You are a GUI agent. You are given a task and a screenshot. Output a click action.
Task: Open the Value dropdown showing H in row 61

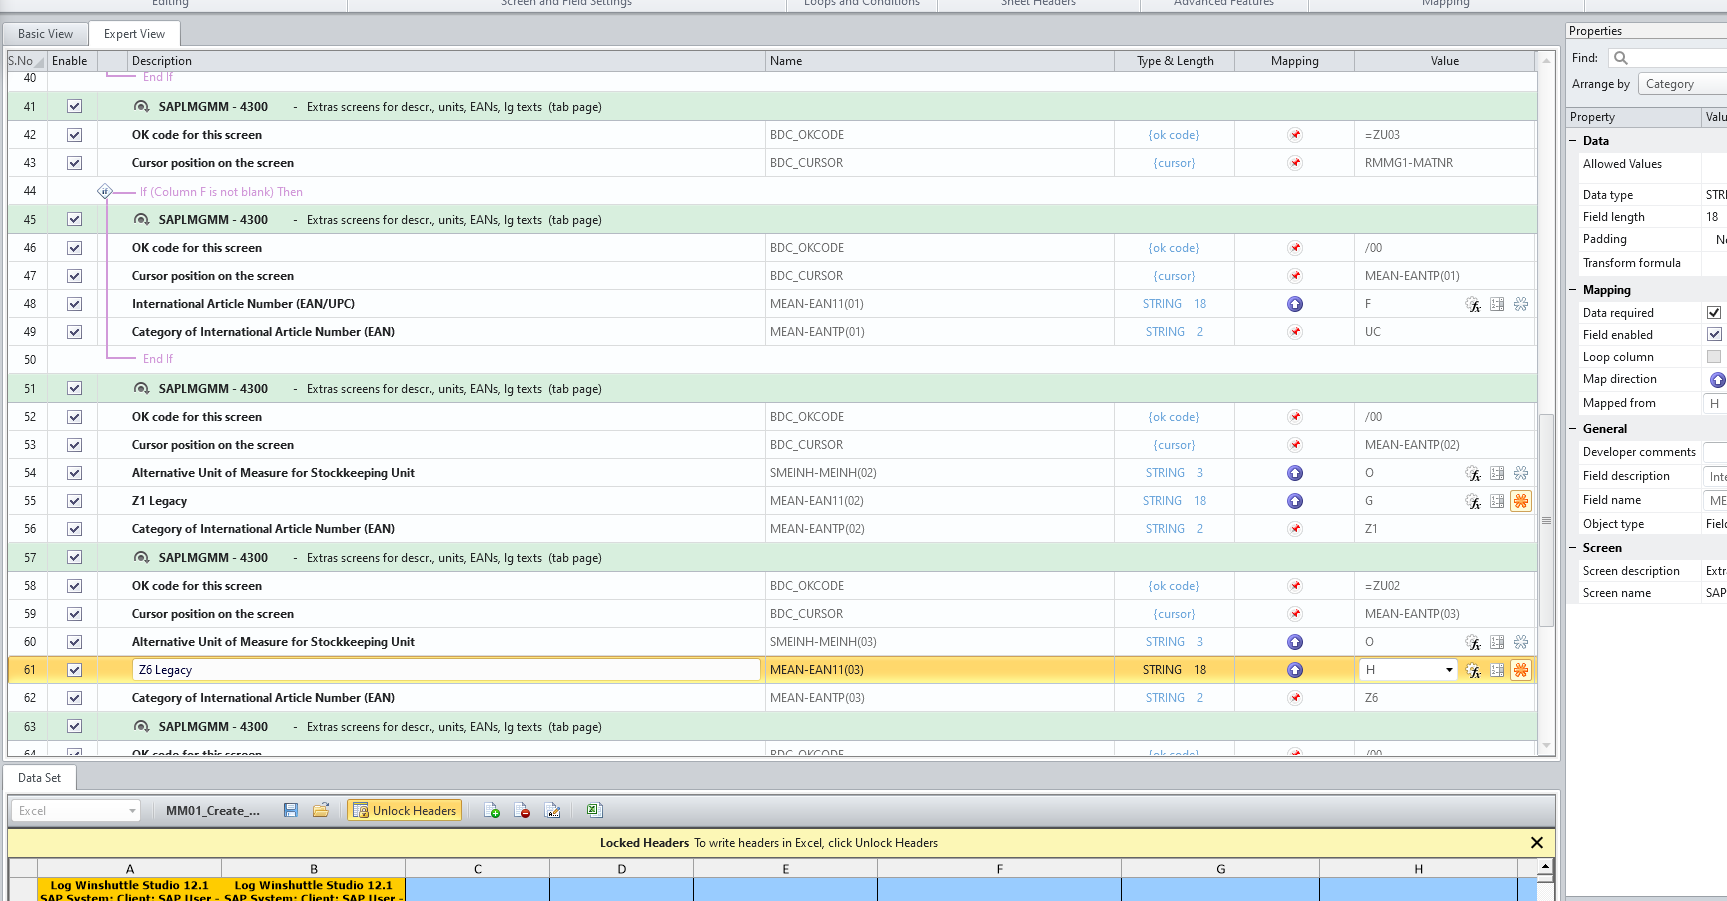[1449, 670]
